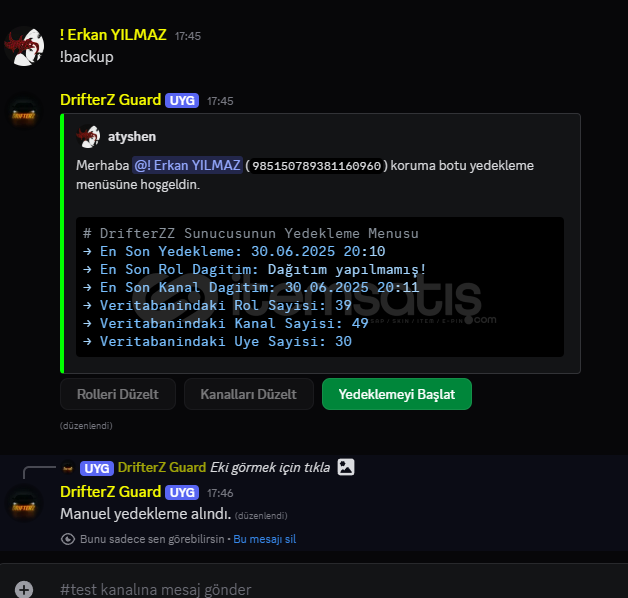Click the UYG badge next to DrifterZ Guard 17:45
Screen dimensions: 628x598
click(x=182, y=100)
